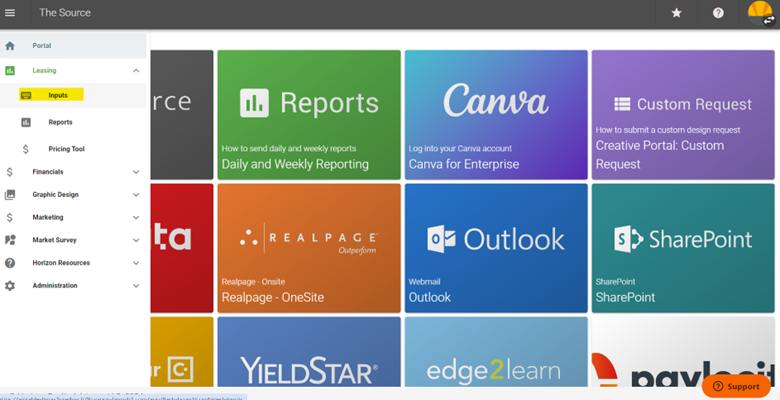Open the edge2learn tile
The width and height of the screenshot is (780, 400).
(496, 352)
